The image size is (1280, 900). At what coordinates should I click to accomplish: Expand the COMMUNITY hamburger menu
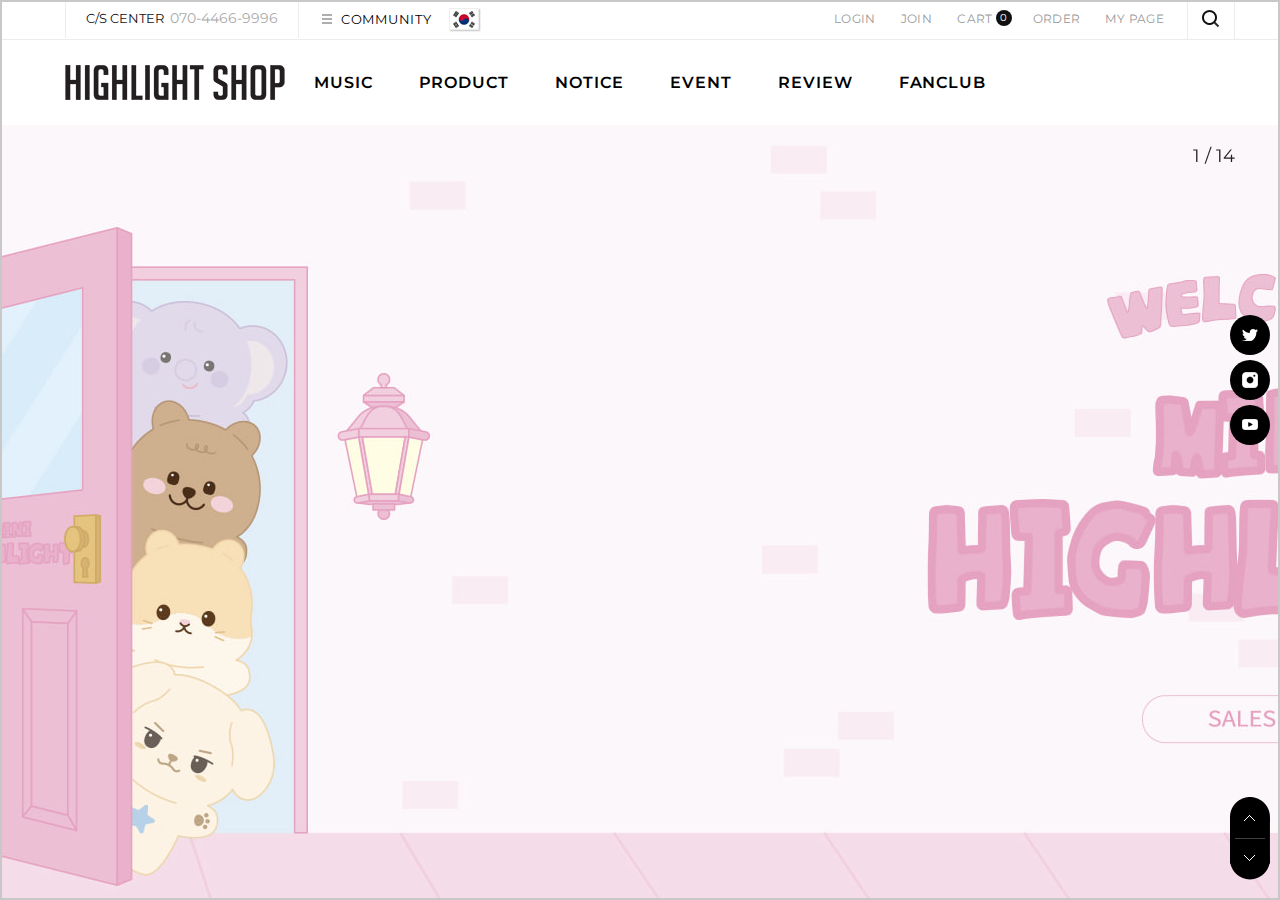point(376,19)
